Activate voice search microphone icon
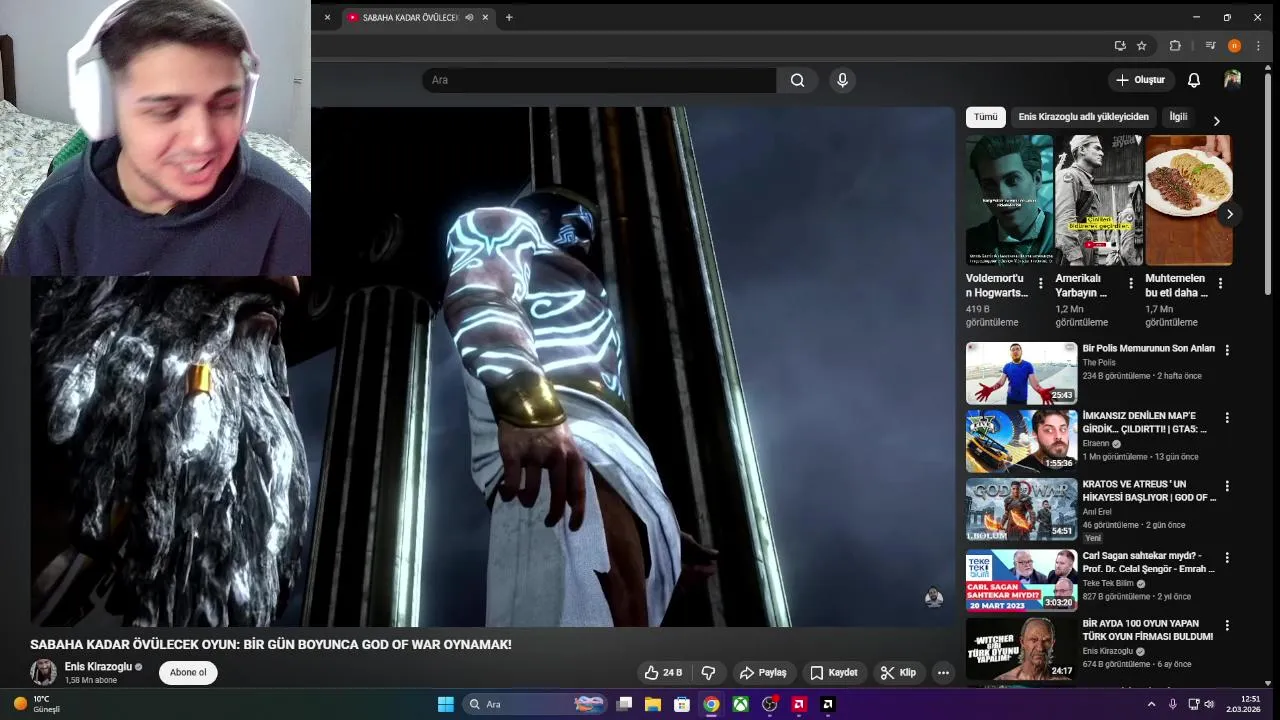 [842, 80]
